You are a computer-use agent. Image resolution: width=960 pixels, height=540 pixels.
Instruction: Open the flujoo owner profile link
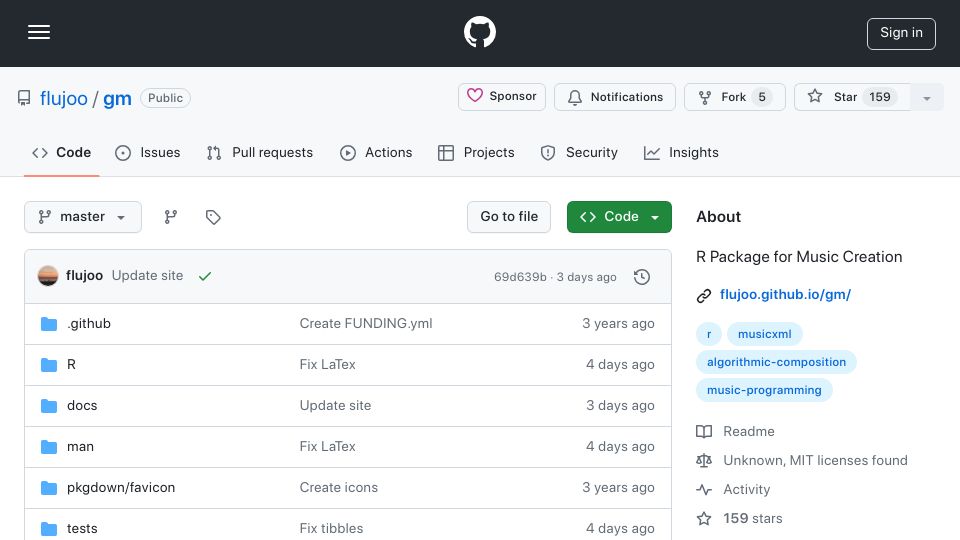(x=64, y=98)
